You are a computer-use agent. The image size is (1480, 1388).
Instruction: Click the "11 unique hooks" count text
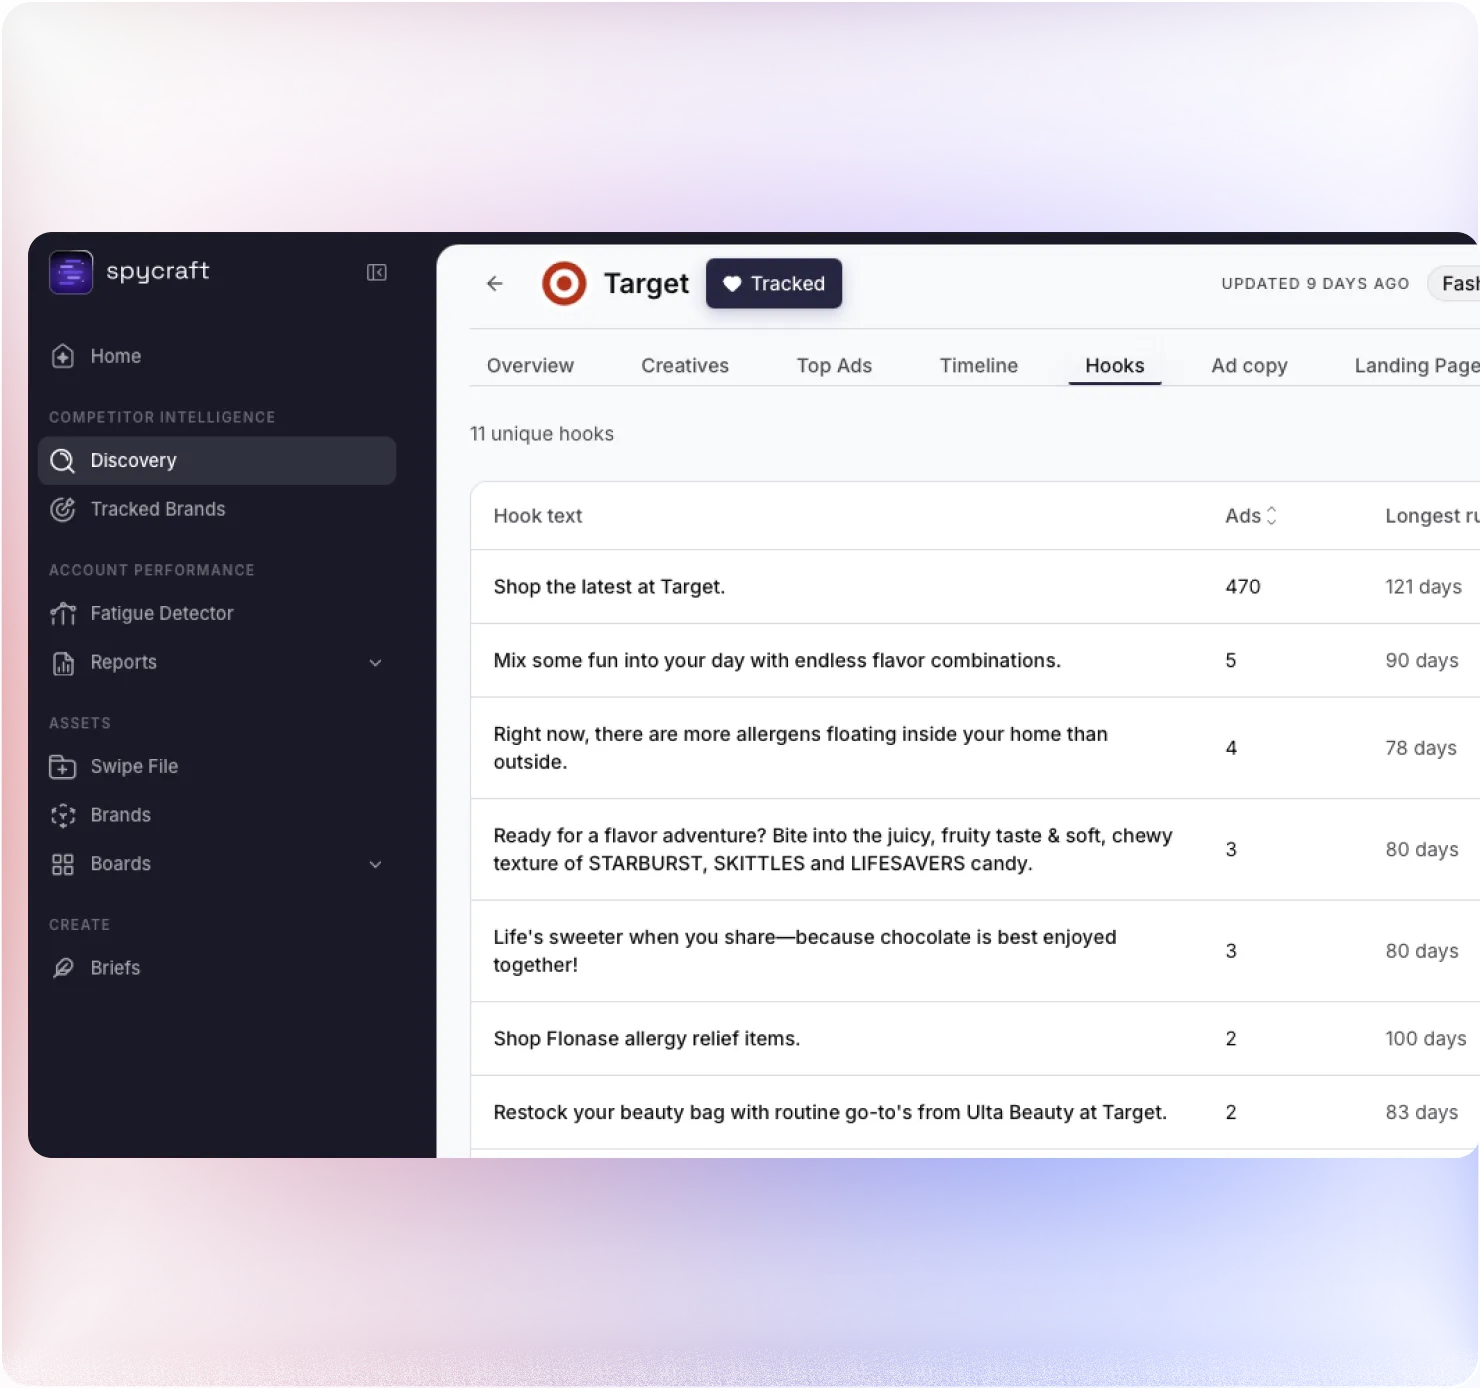(x=542, y=434)
